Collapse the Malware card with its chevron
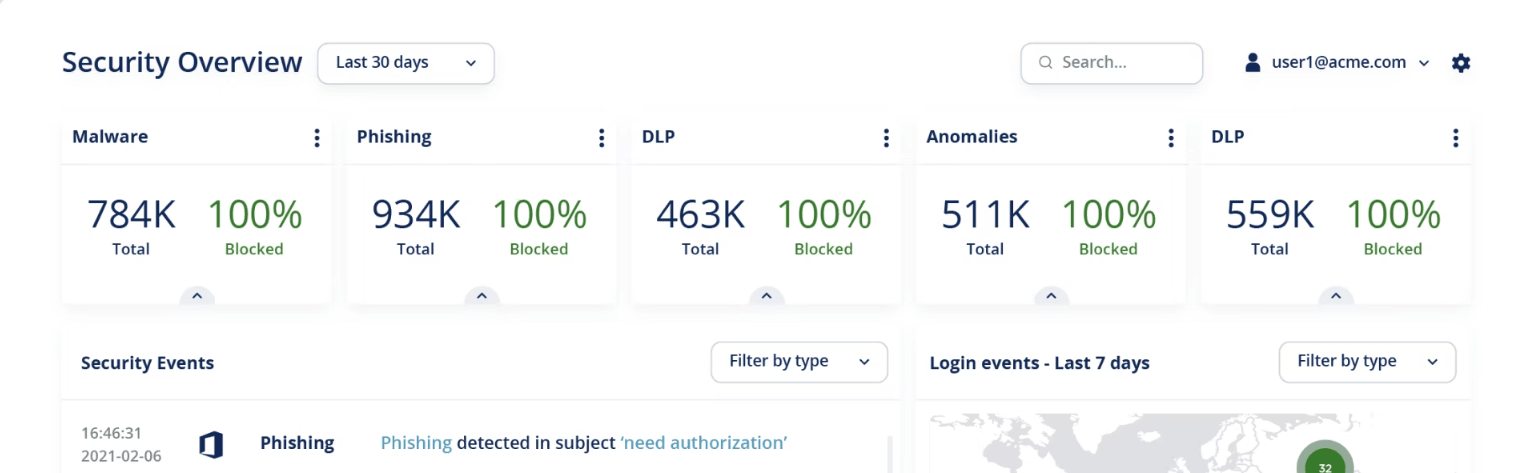The width and height of the screenshot is (1517, 473). coord(197,296)
